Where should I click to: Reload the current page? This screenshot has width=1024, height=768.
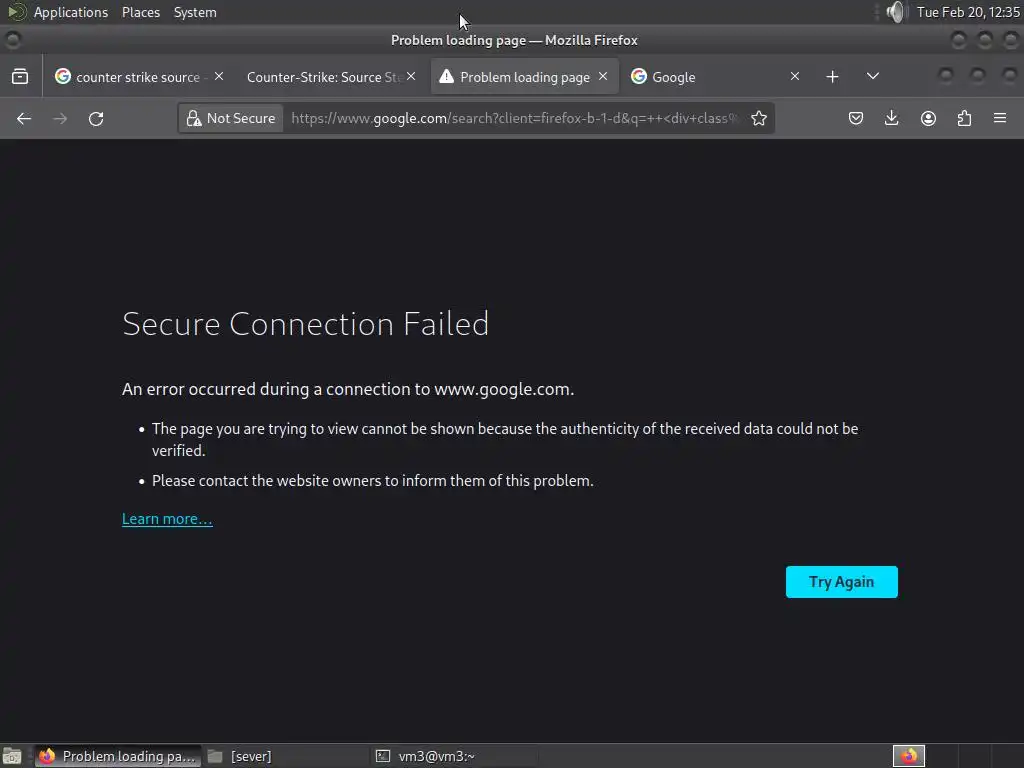tap(96, 119)
